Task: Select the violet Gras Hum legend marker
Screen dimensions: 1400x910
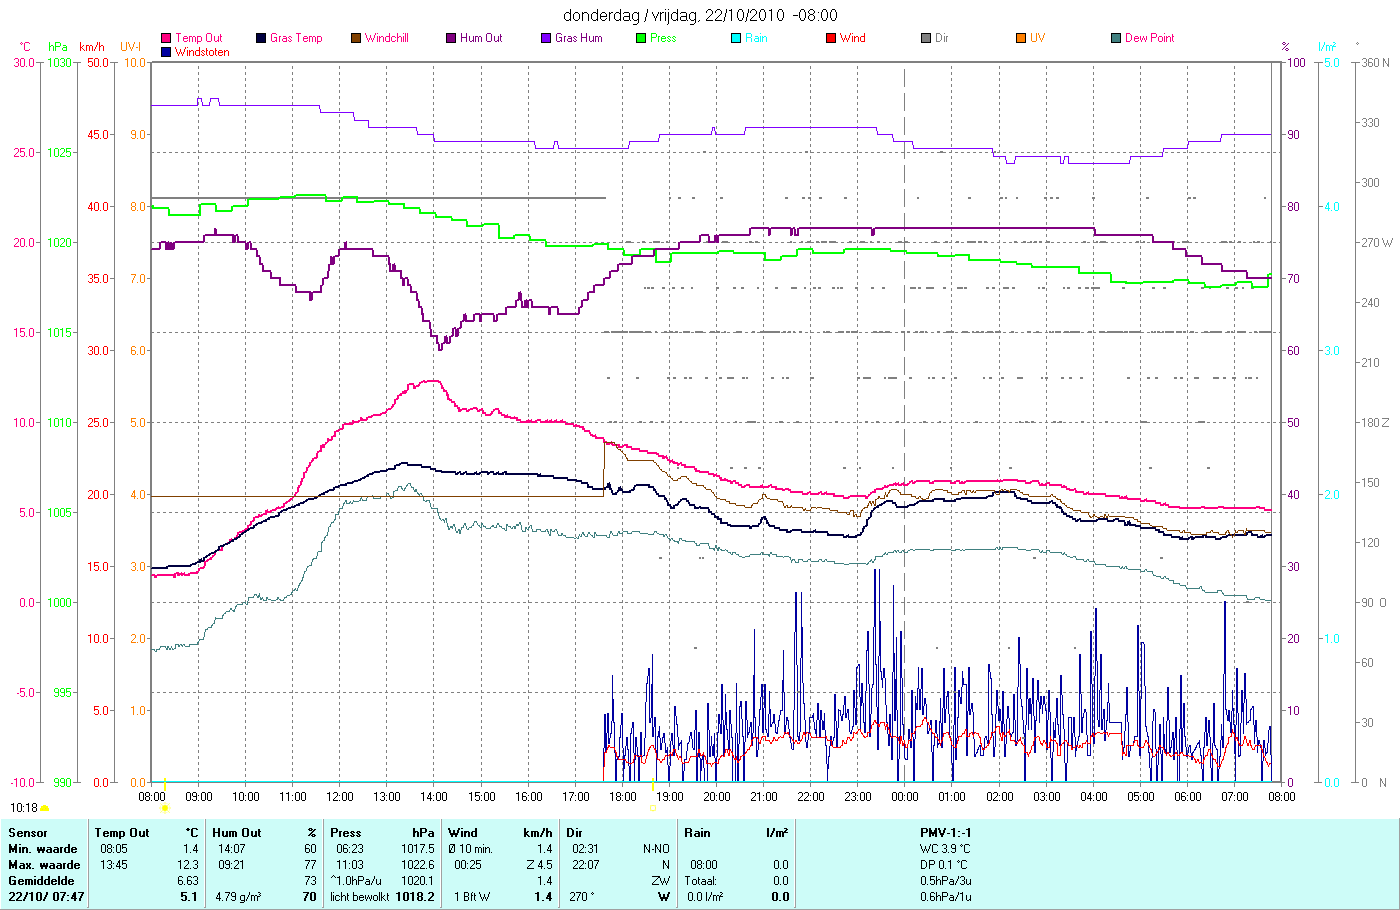Action: click(546, 38)
